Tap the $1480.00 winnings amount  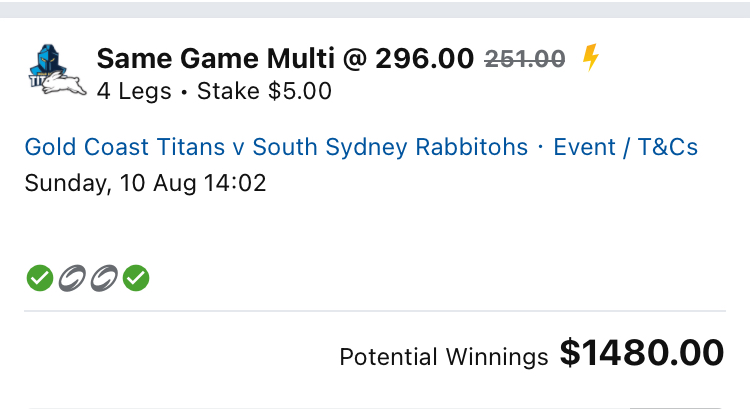641,353
